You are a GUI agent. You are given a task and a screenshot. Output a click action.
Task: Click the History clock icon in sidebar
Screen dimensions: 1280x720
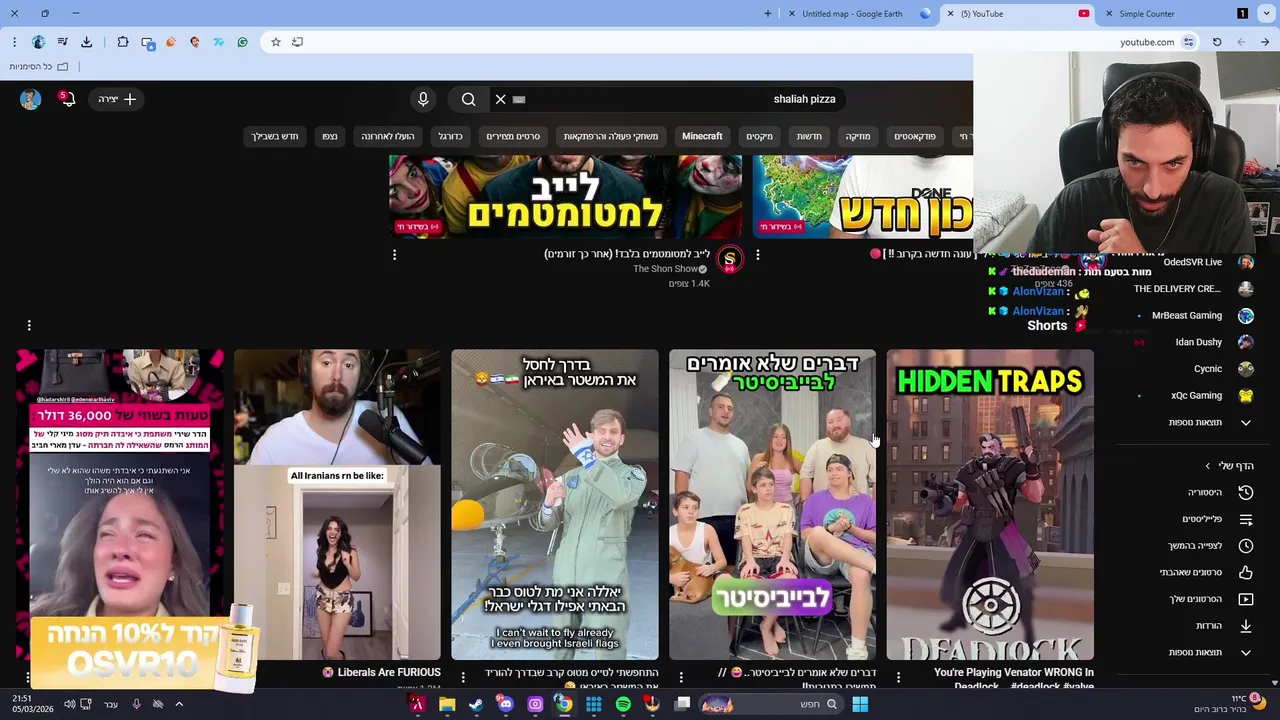tap(1246, 492)
